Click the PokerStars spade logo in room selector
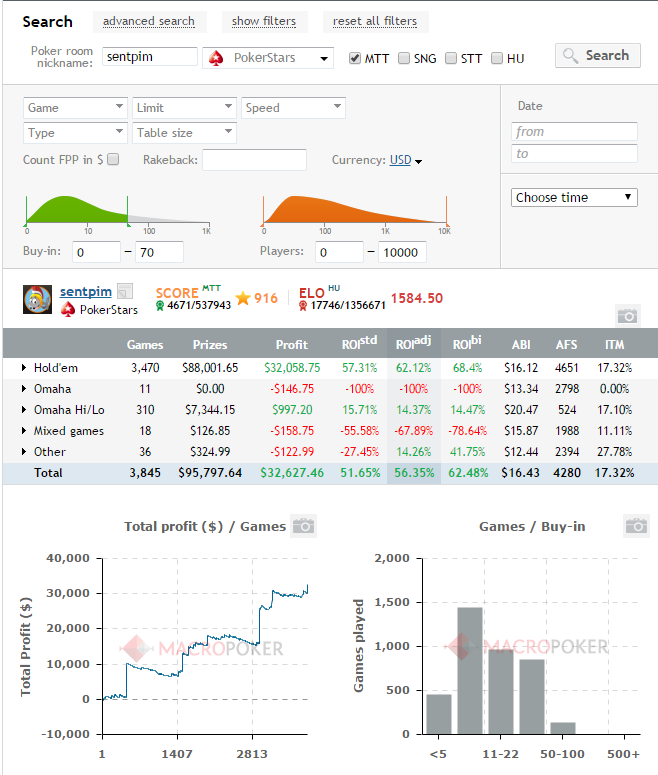 point(216,58)
